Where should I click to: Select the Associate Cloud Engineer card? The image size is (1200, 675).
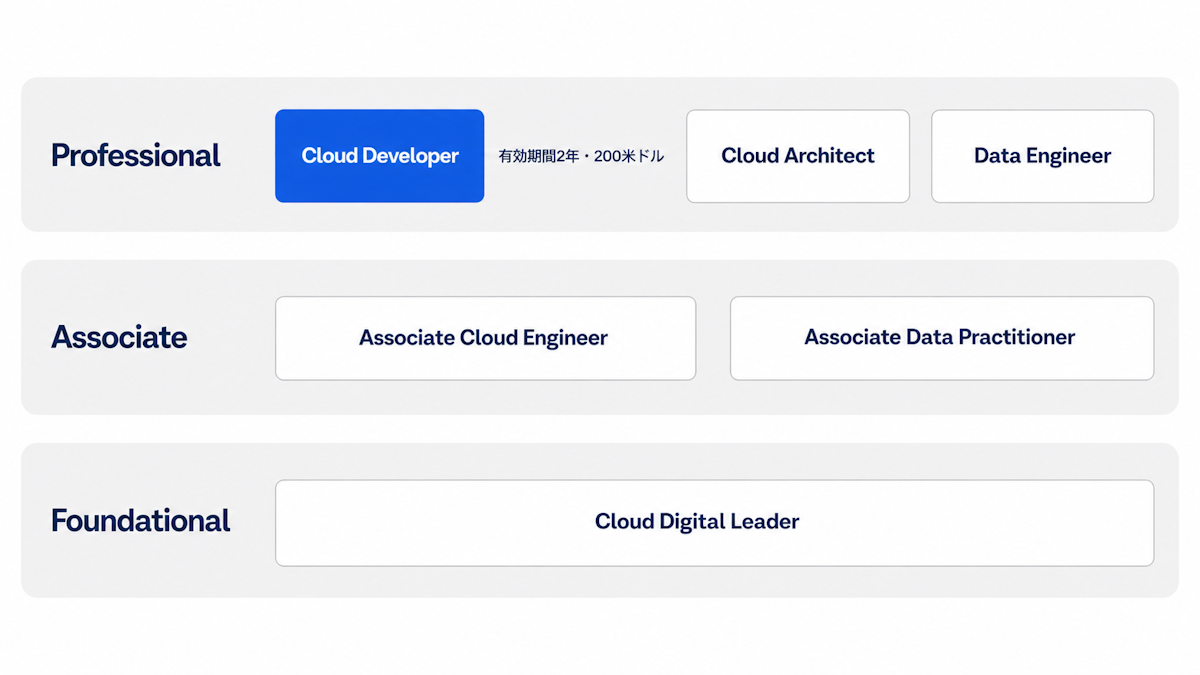485,338
